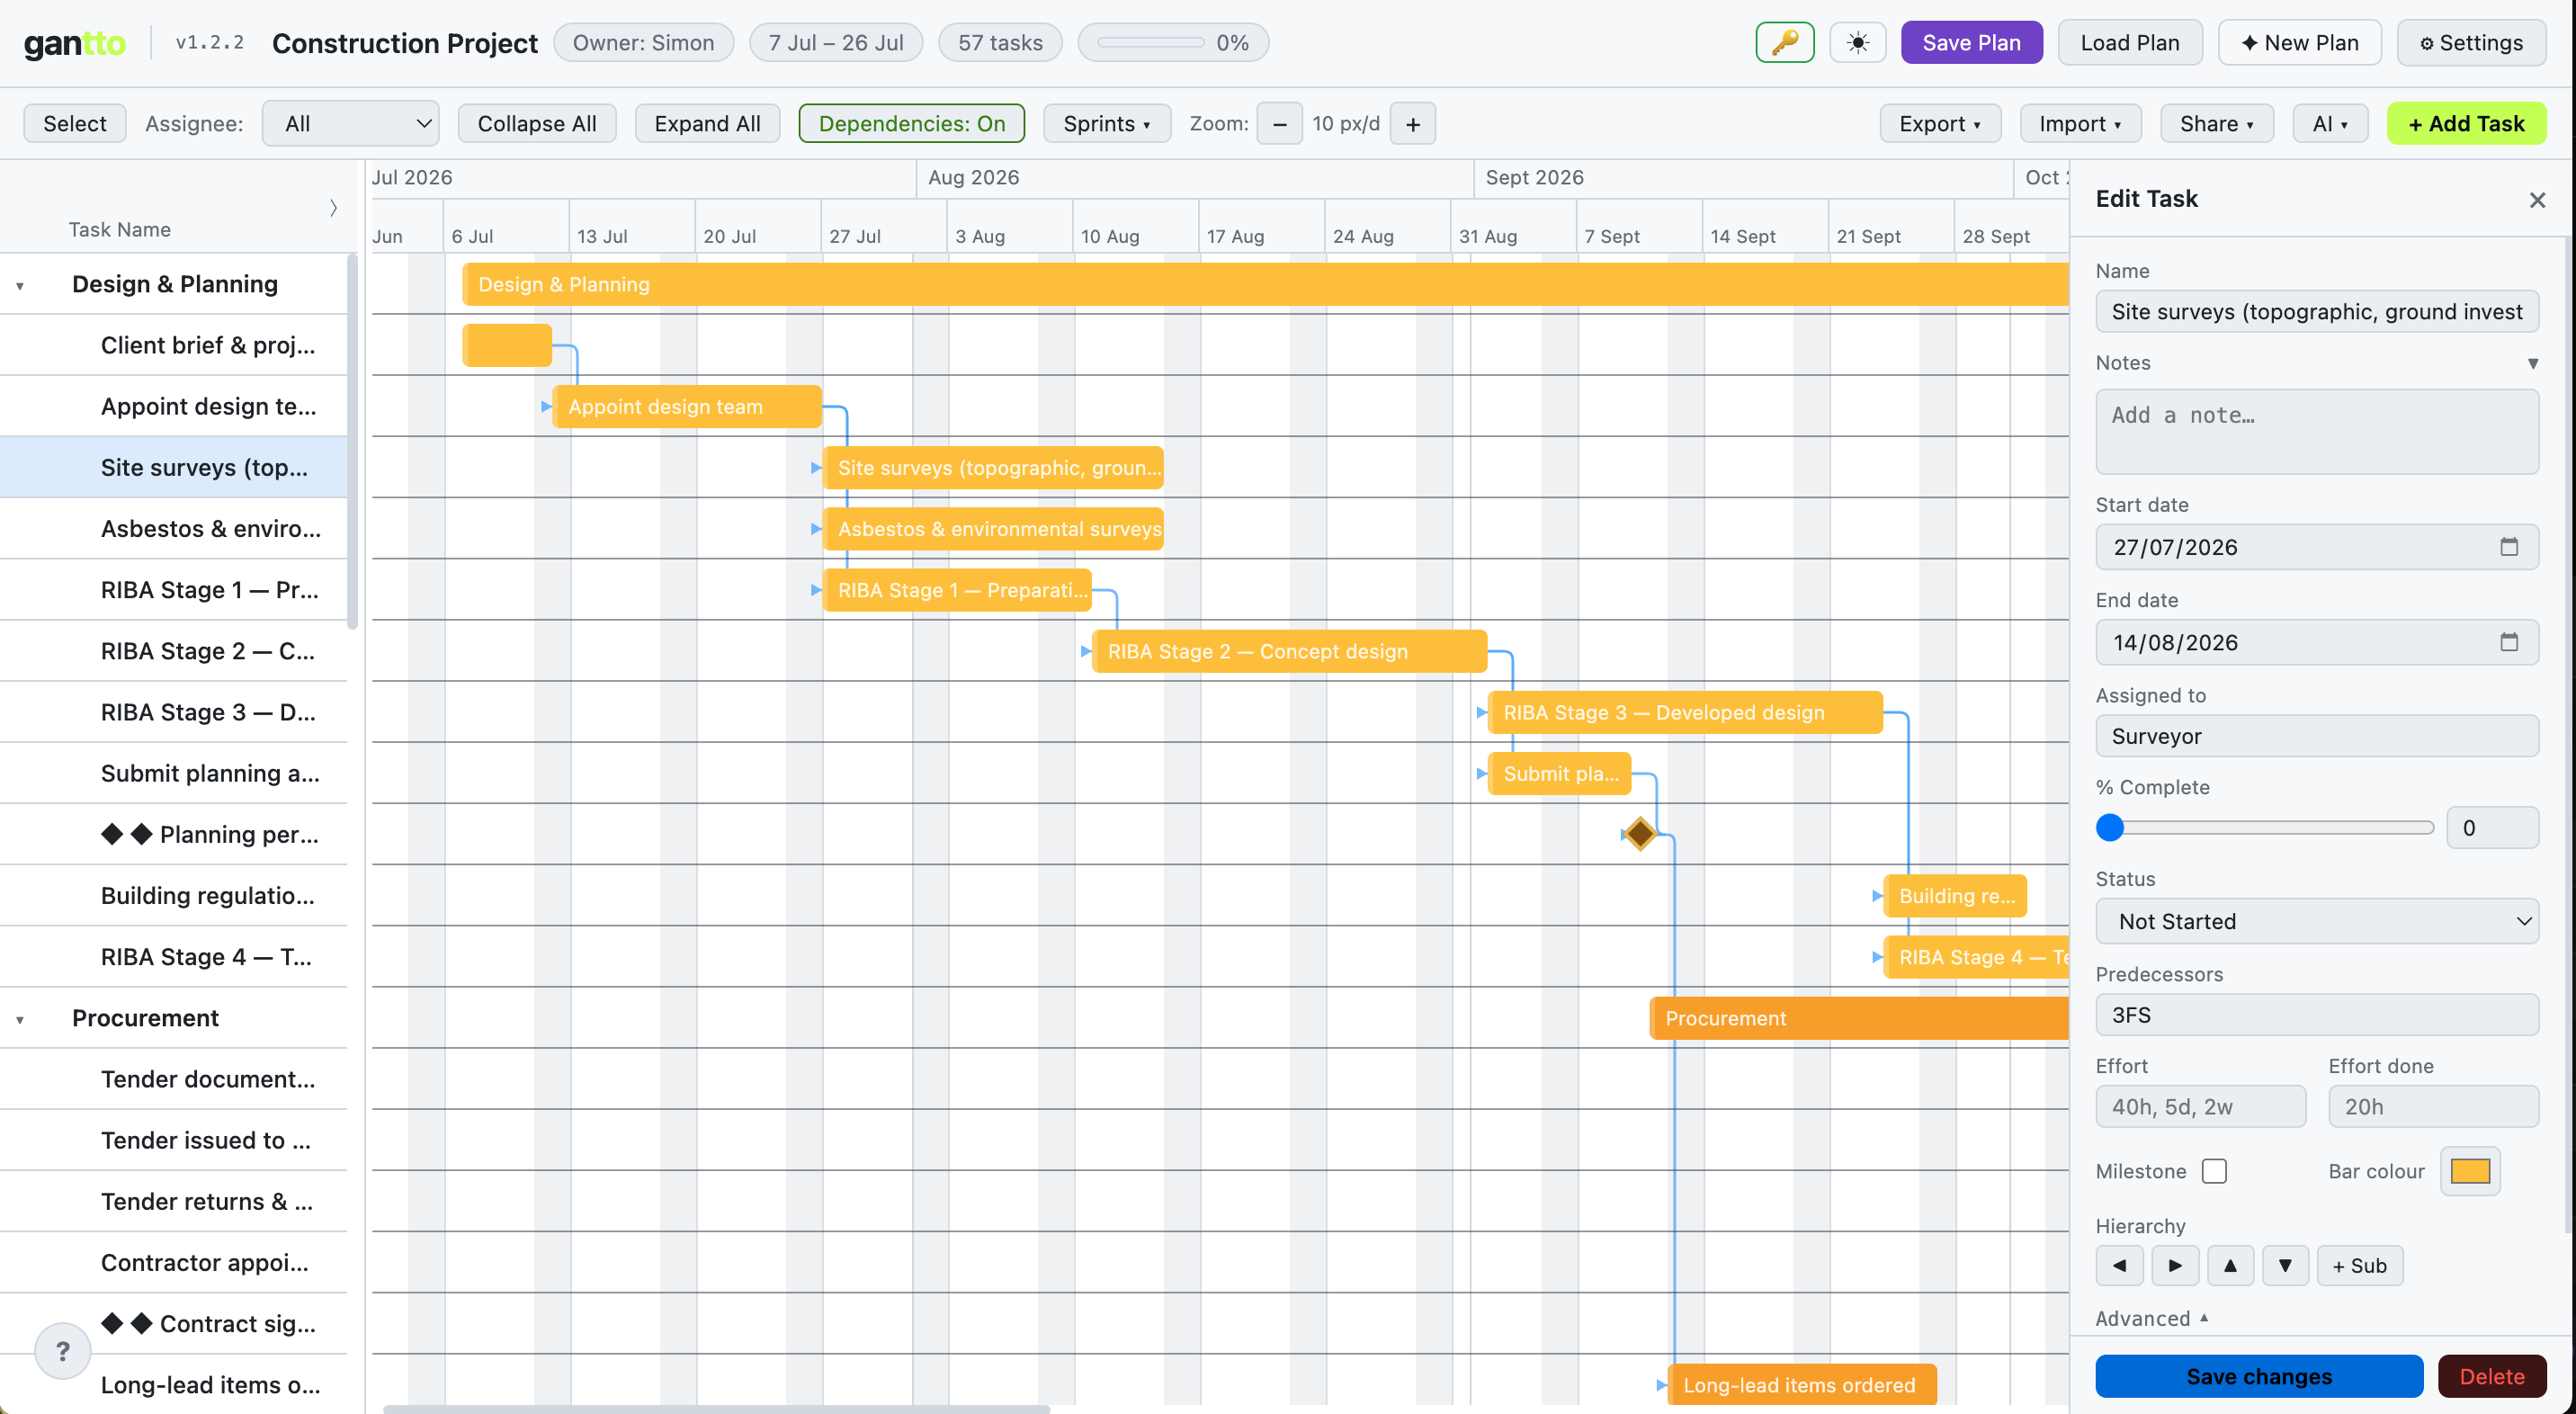Click Save Plan
Screen dimensions: 2576x1414
click(1971, 43)
